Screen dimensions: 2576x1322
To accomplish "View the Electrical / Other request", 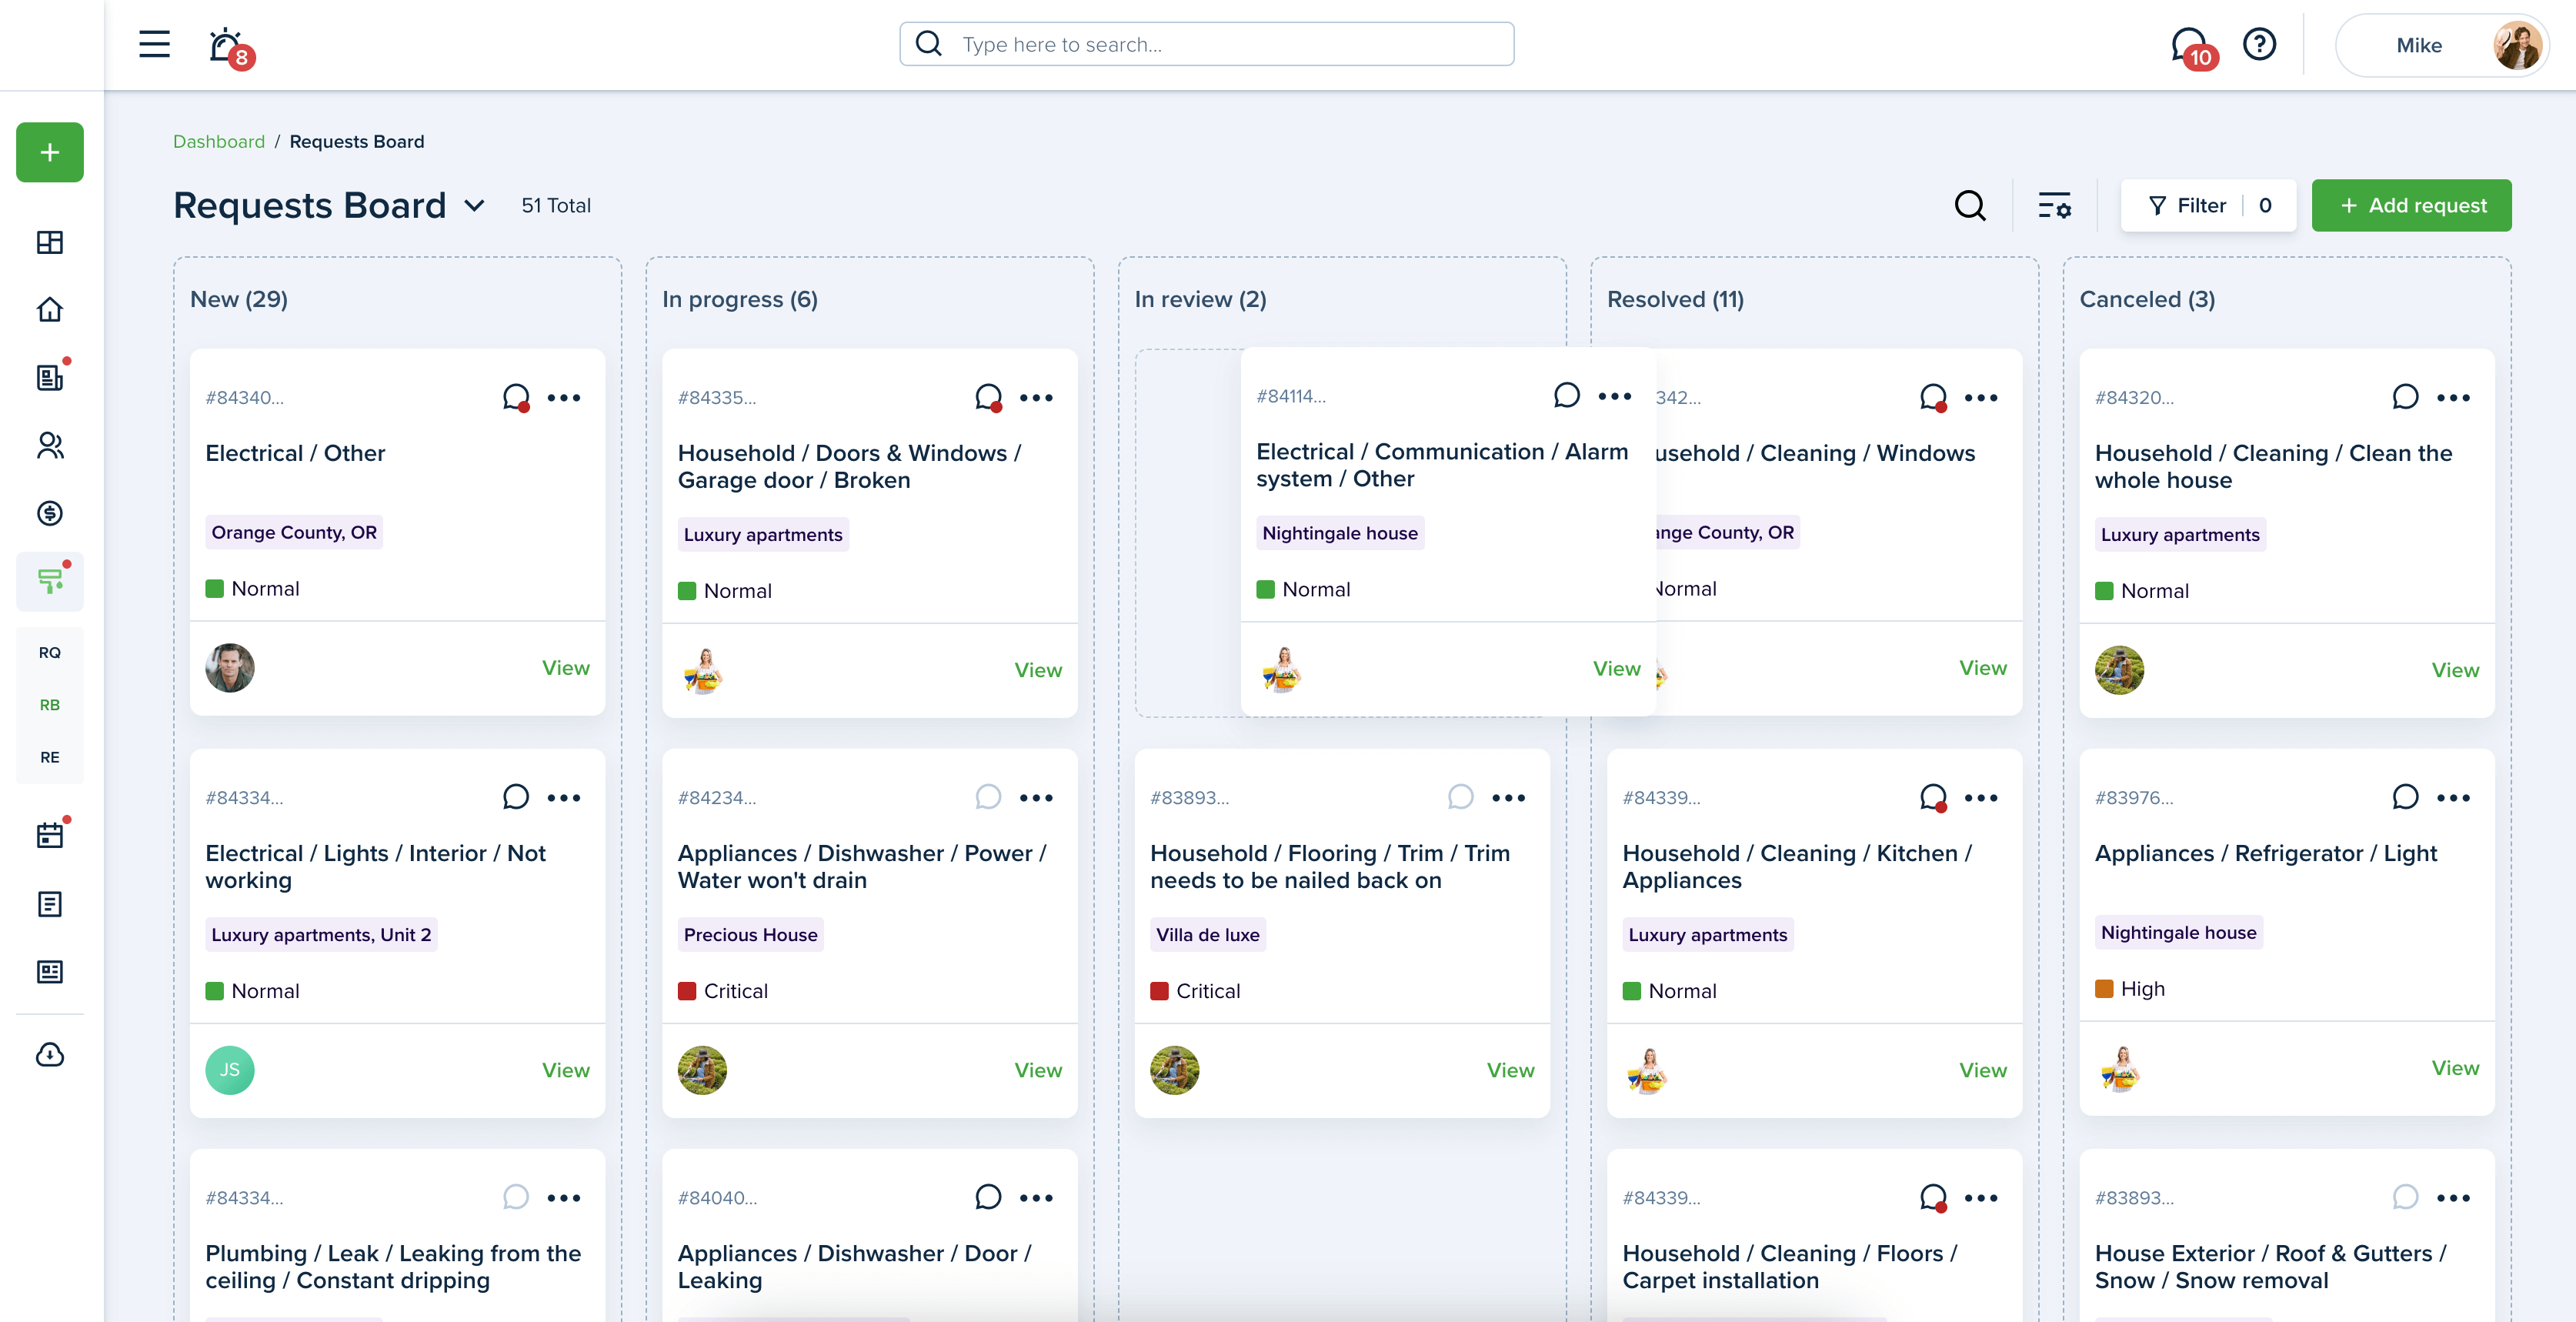I will (x=566, y=668).
